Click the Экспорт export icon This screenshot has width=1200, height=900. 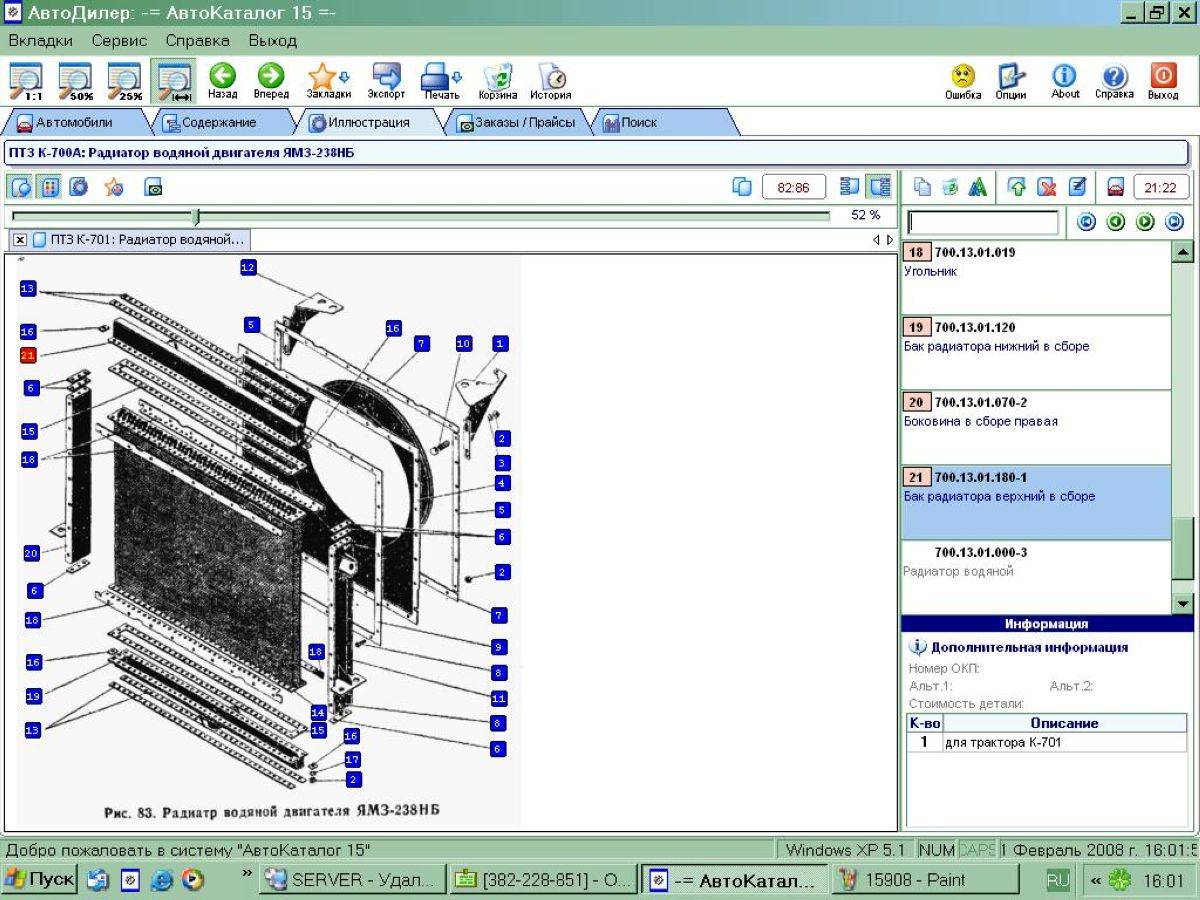click(386, 80)
